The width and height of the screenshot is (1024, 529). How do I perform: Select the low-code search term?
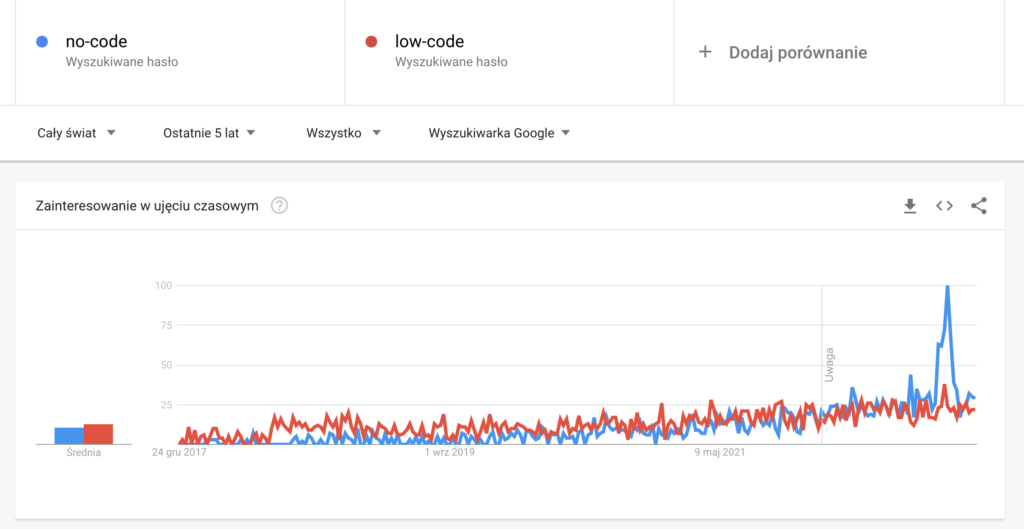pos(429,42)
